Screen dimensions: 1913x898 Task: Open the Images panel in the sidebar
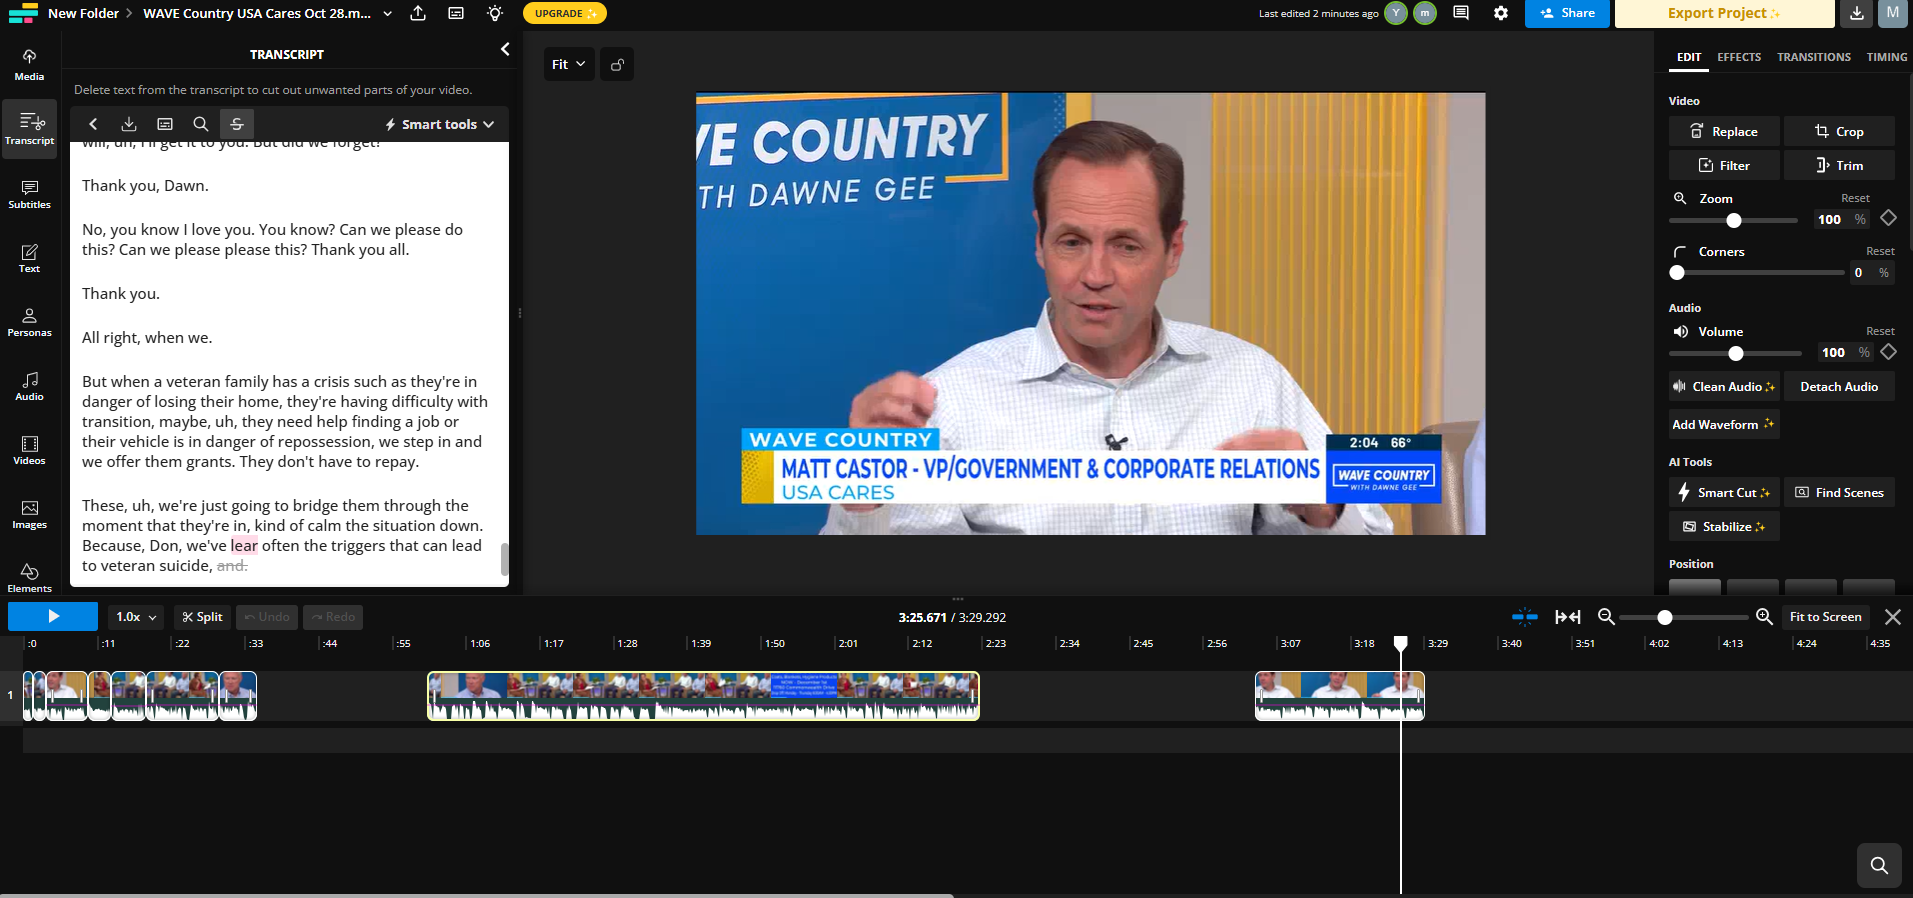coord(29,514)
